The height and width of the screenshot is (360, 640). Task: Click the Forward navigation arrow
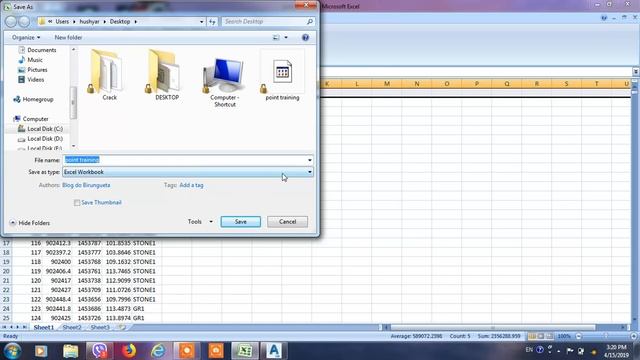point(24,22)
